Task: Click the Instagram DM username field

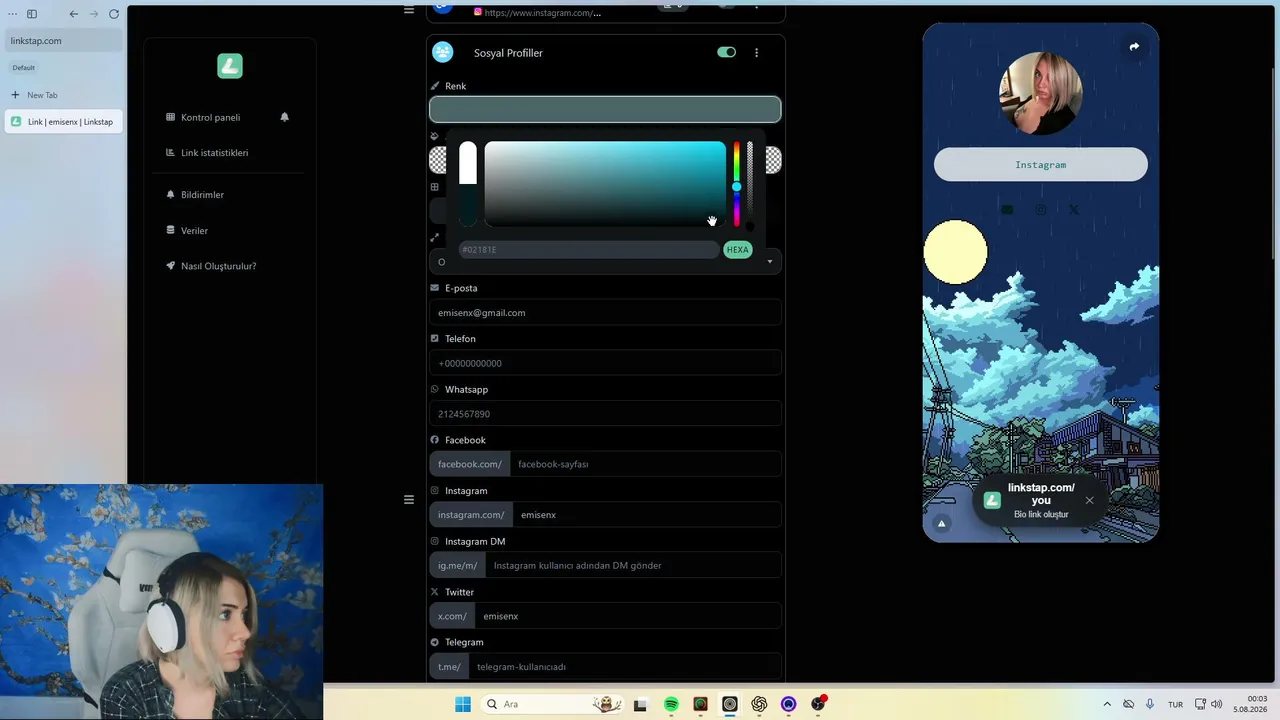Action: pos(633,566)
